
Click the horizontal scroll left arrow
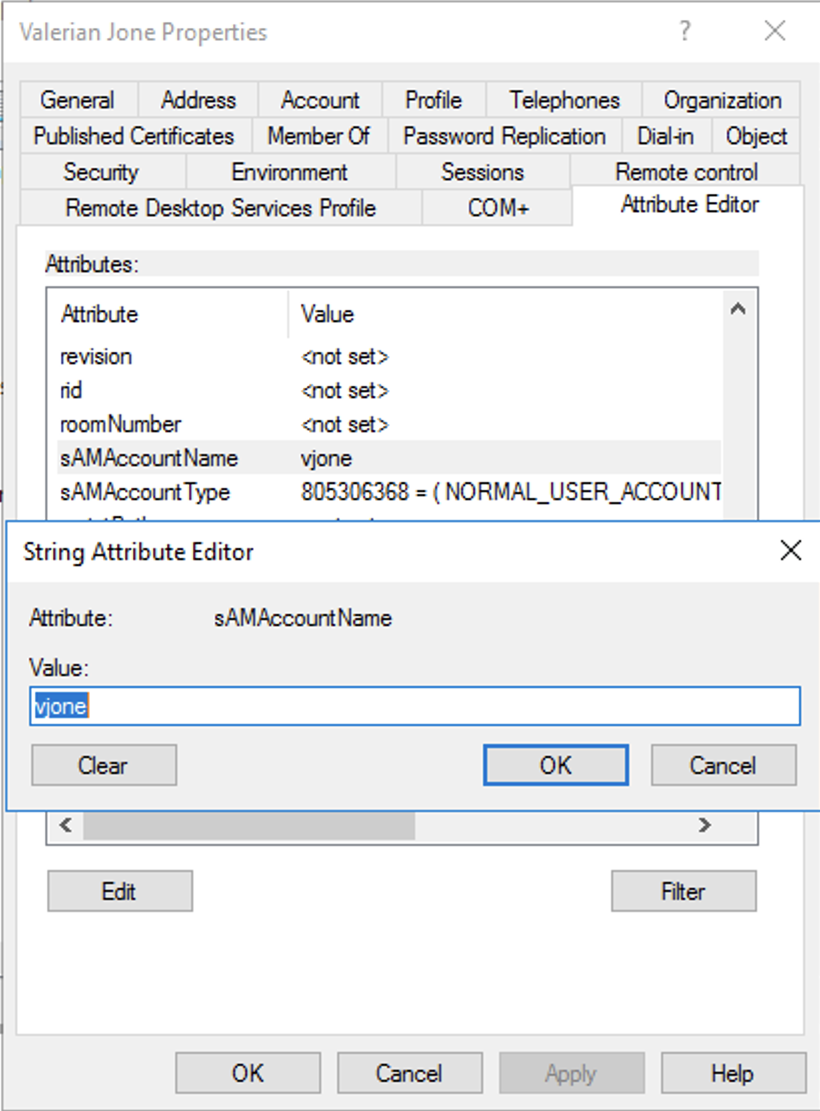pyautogui.click(x=66, y=825)
